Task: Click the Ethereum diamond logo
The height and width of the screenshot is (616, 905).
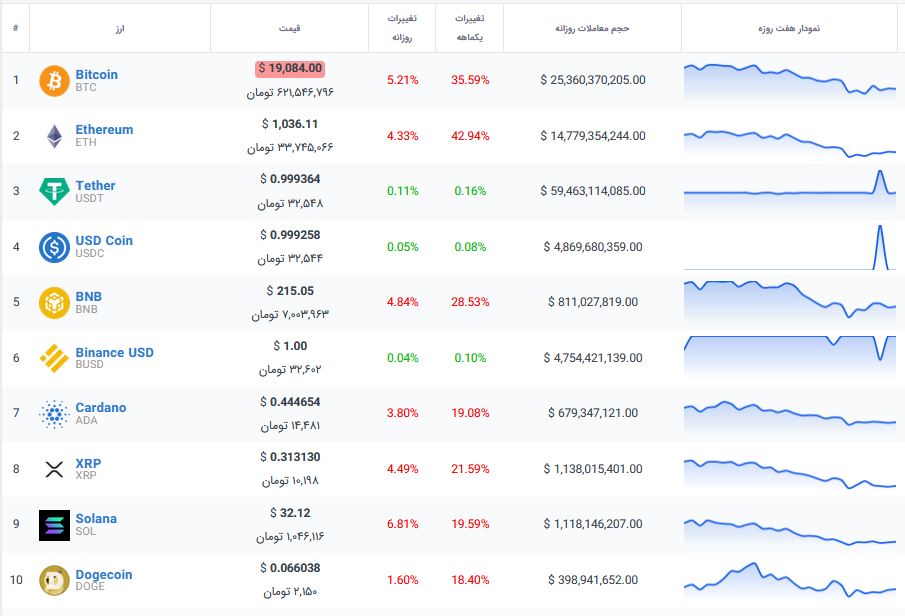Action: click(54, 136)
